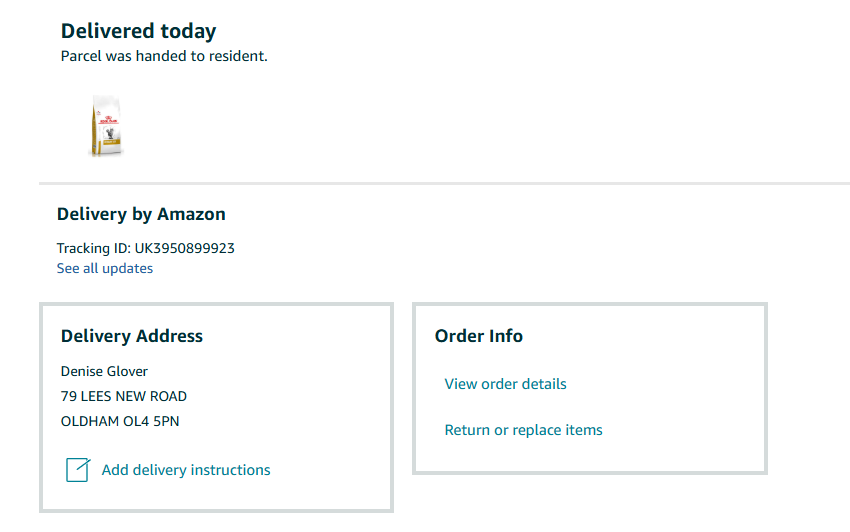Click Add delivery instructions link text
This screenshot has height=532, width=850.
point(186,470)
